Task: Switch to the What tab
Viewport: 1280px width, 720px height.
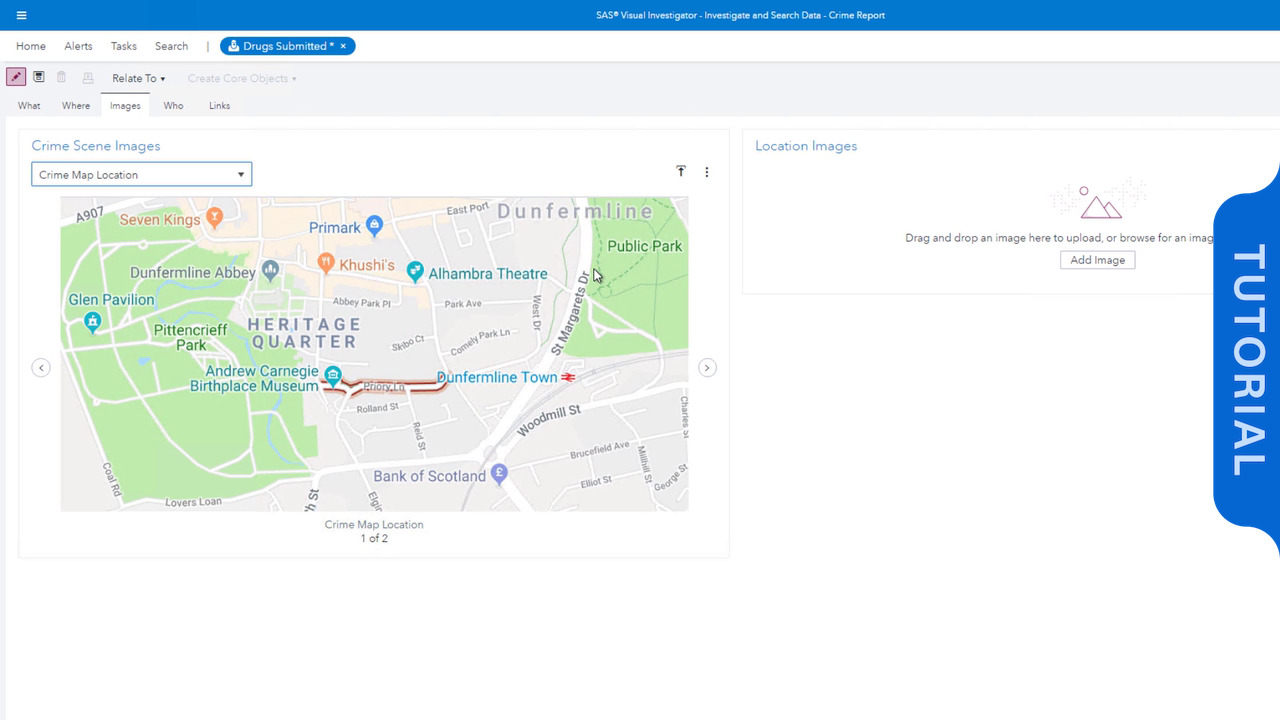Action: [x=29, y=105]
